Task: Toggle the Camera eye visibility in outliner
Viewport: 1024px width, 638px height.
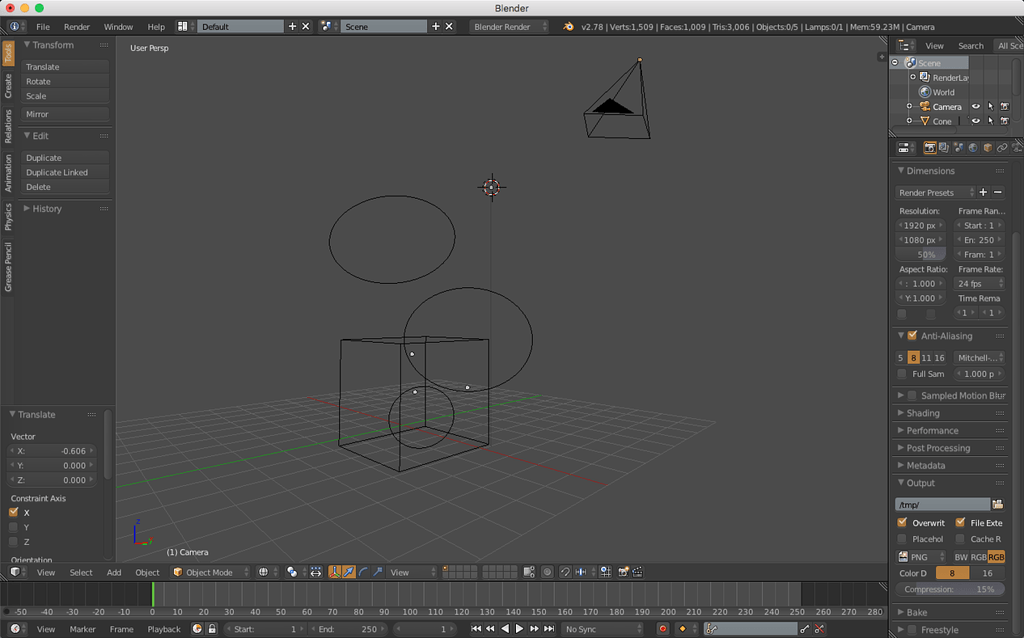Action: [975, 106]
